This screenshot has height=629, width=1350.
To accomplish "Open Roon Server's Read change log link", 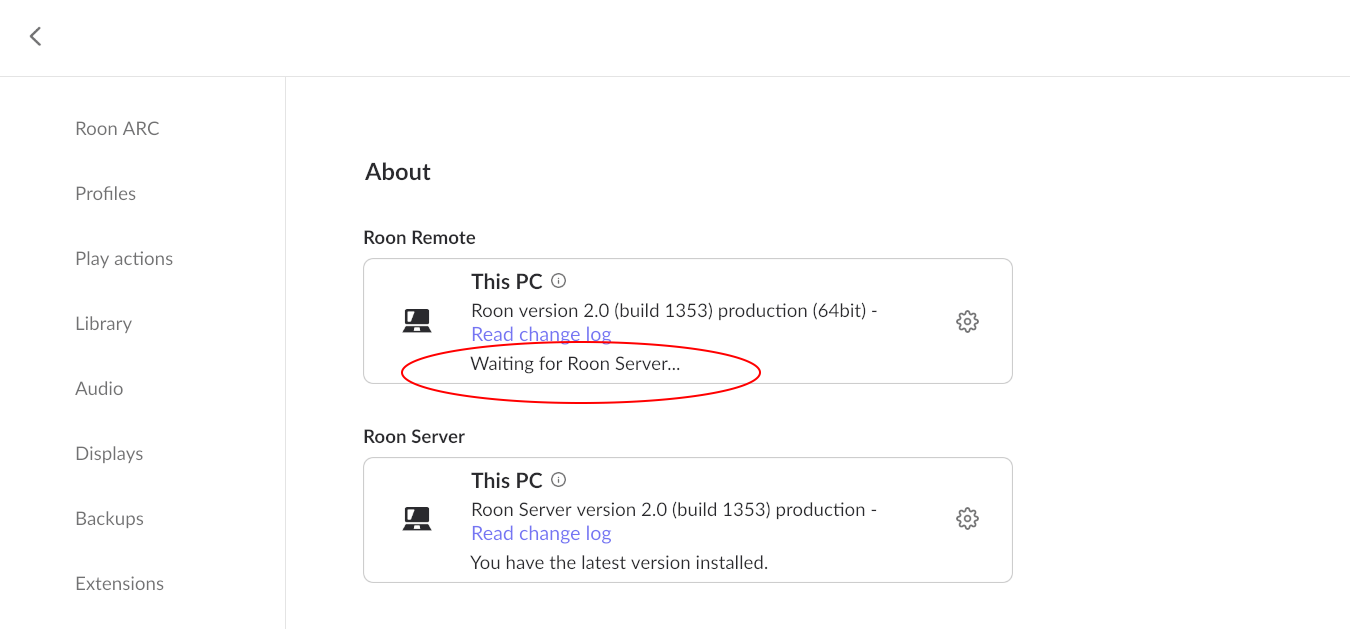I will (541, 534).
